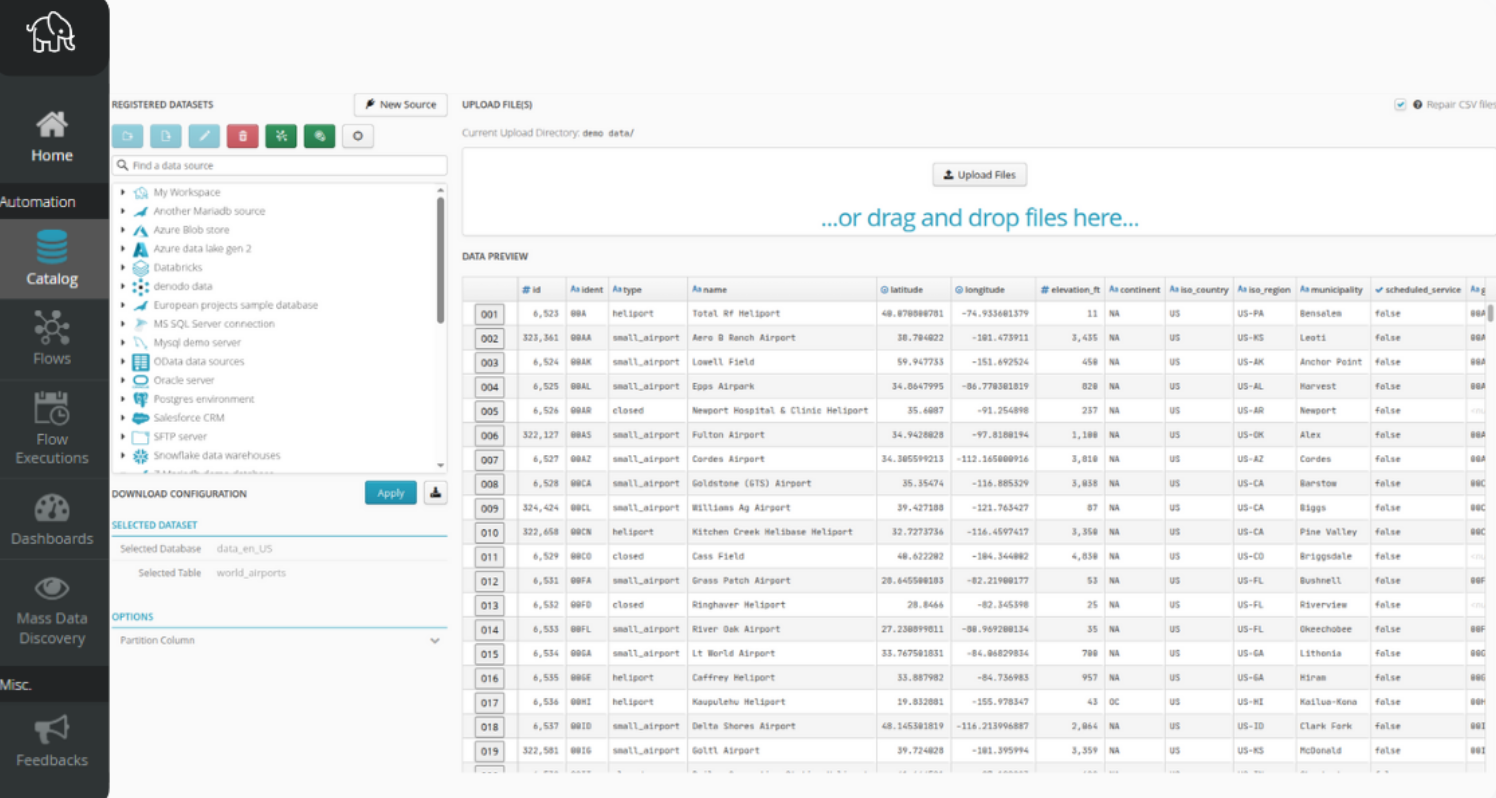Expand the Databricks tree node

click(123, 268)
